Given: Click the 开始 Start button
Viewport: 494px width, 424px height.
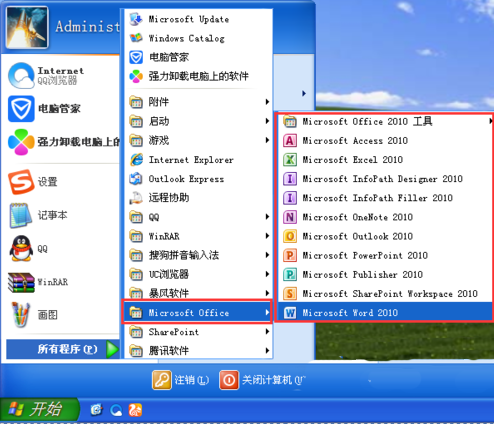Looking at the screenshot, I should (x=39, y=409).
